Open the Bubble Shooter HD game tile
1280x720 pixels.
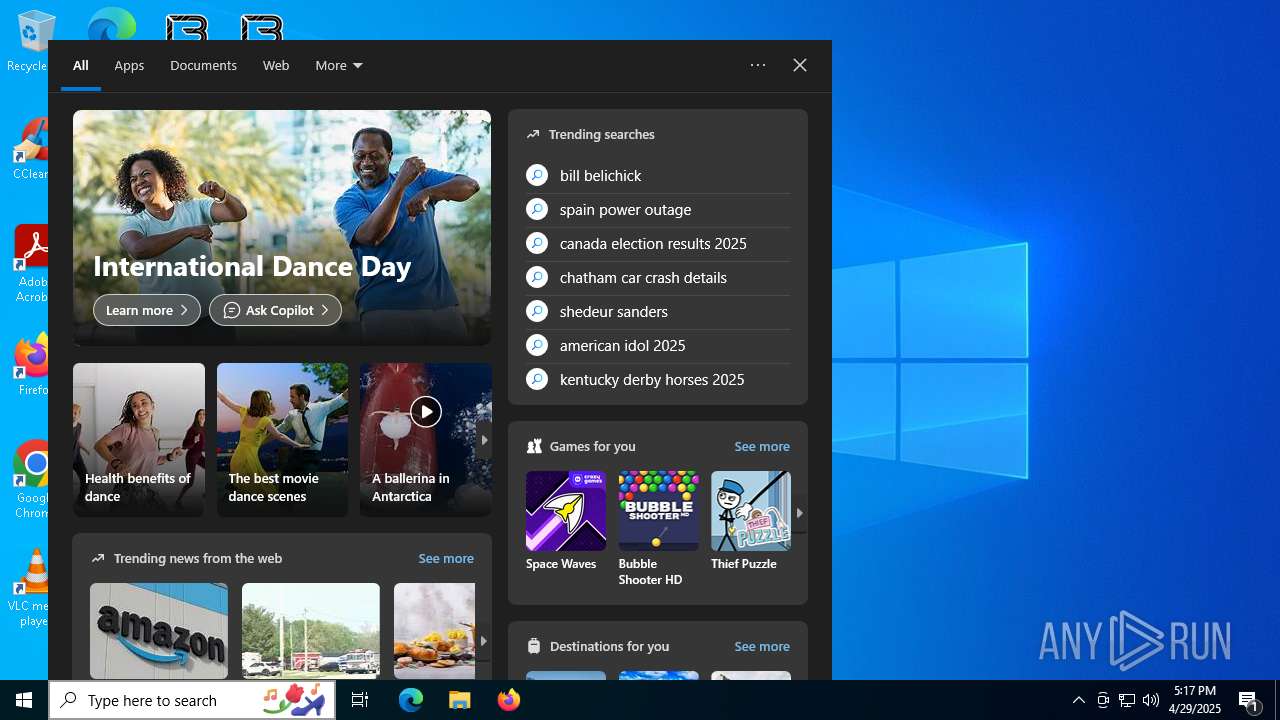[x=658, y=529]
